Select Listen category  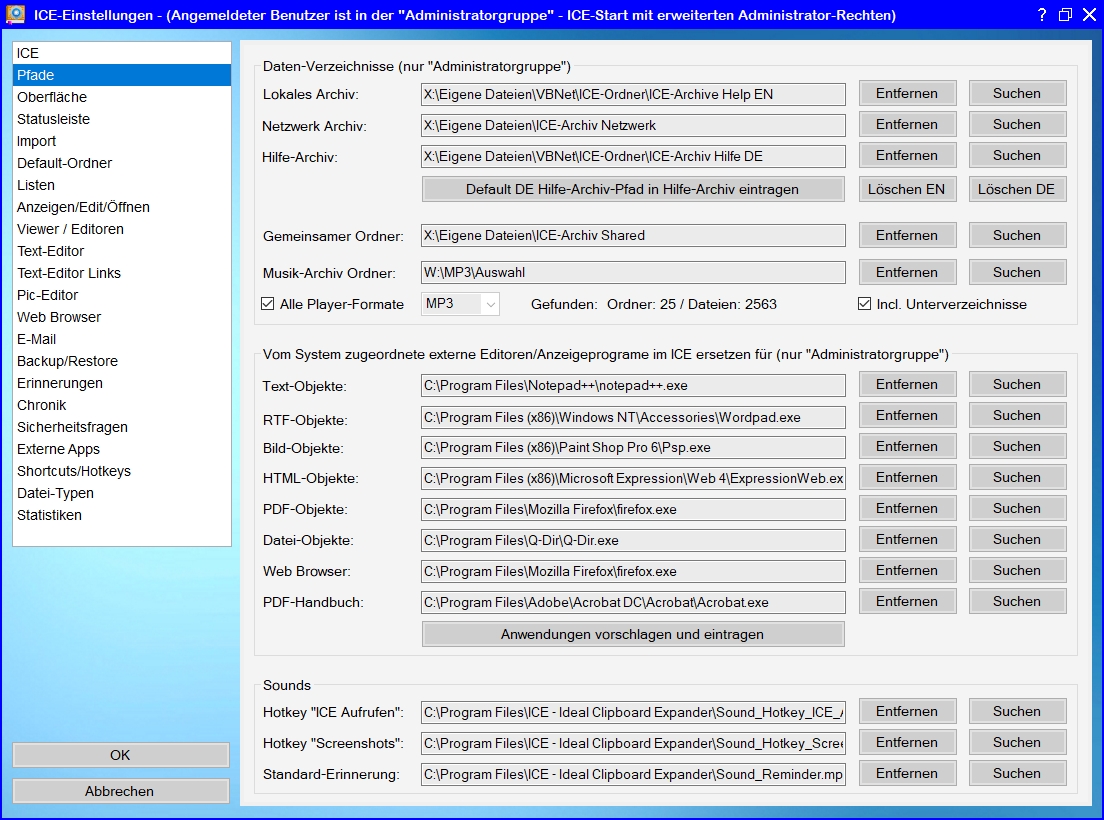(122, 185)
